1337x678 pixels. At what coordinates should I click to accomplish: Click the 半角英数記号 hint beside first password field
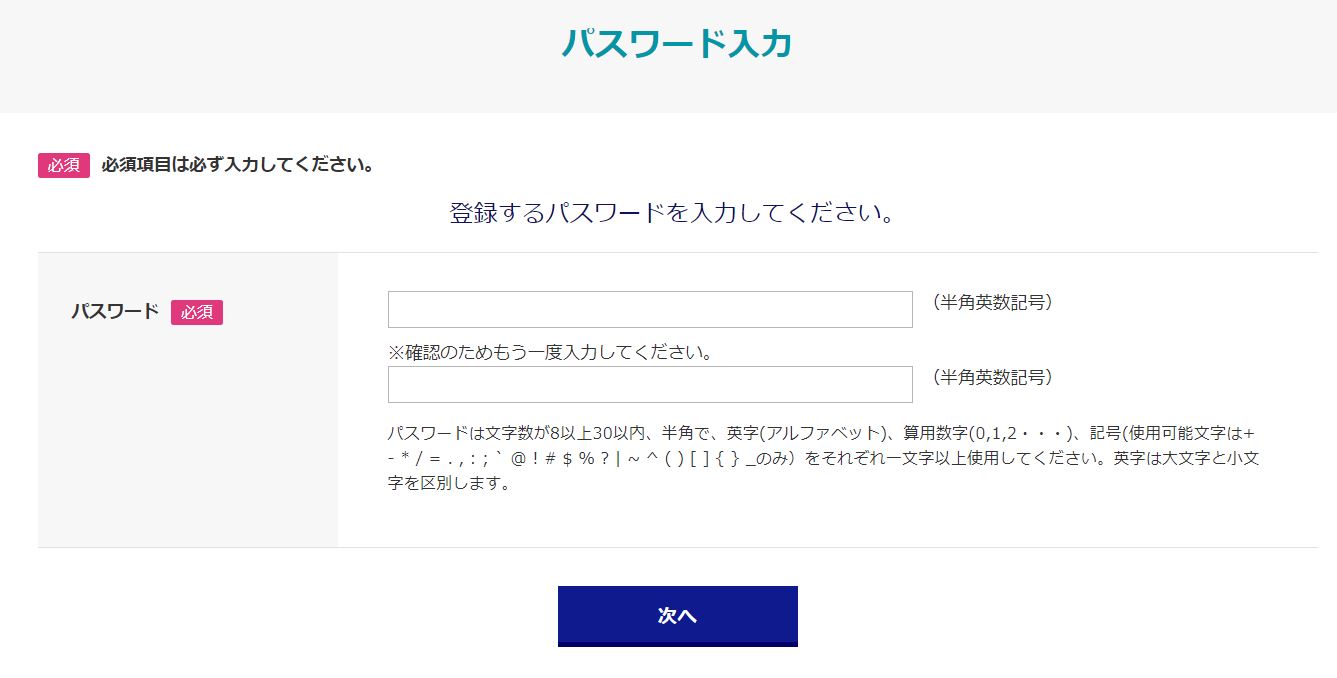point(991,302)
